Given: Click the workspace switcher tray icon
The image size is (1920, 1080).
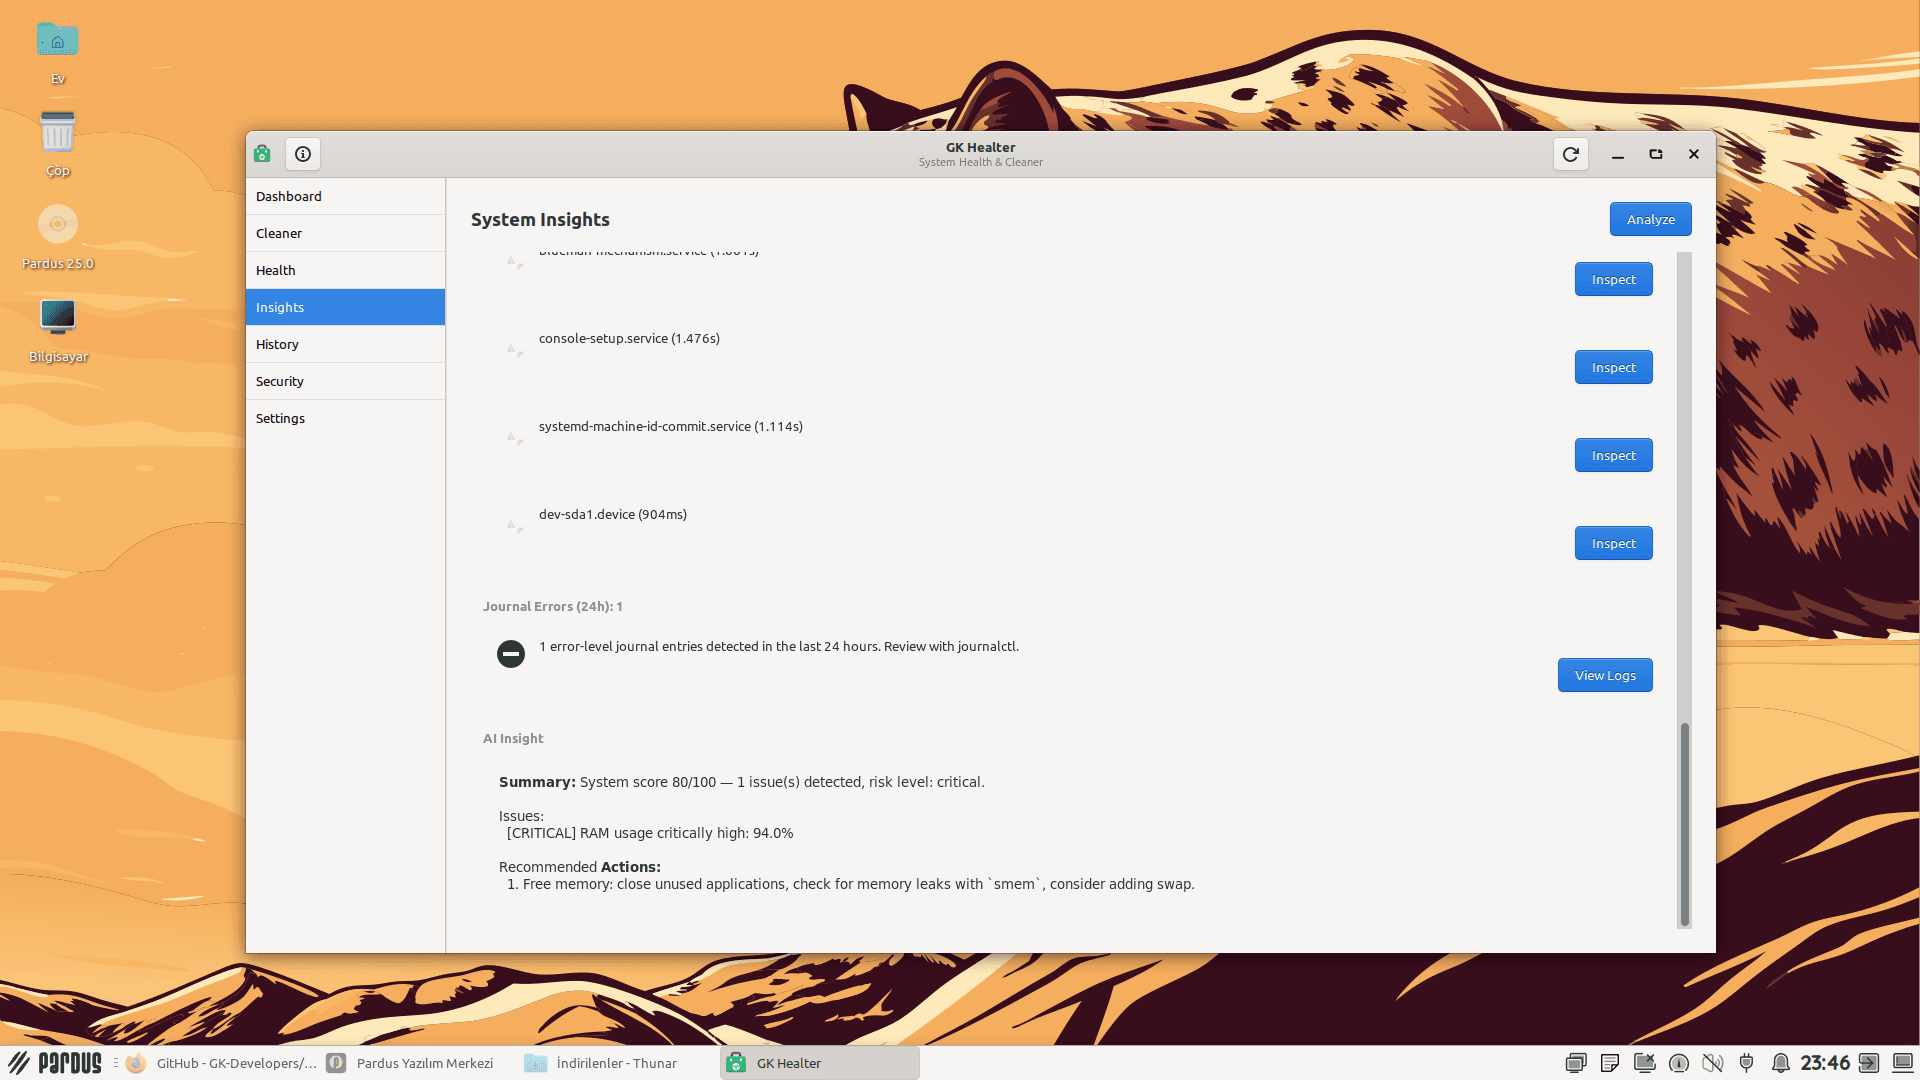Looking at the screenshot, I should point(1577,1063).
